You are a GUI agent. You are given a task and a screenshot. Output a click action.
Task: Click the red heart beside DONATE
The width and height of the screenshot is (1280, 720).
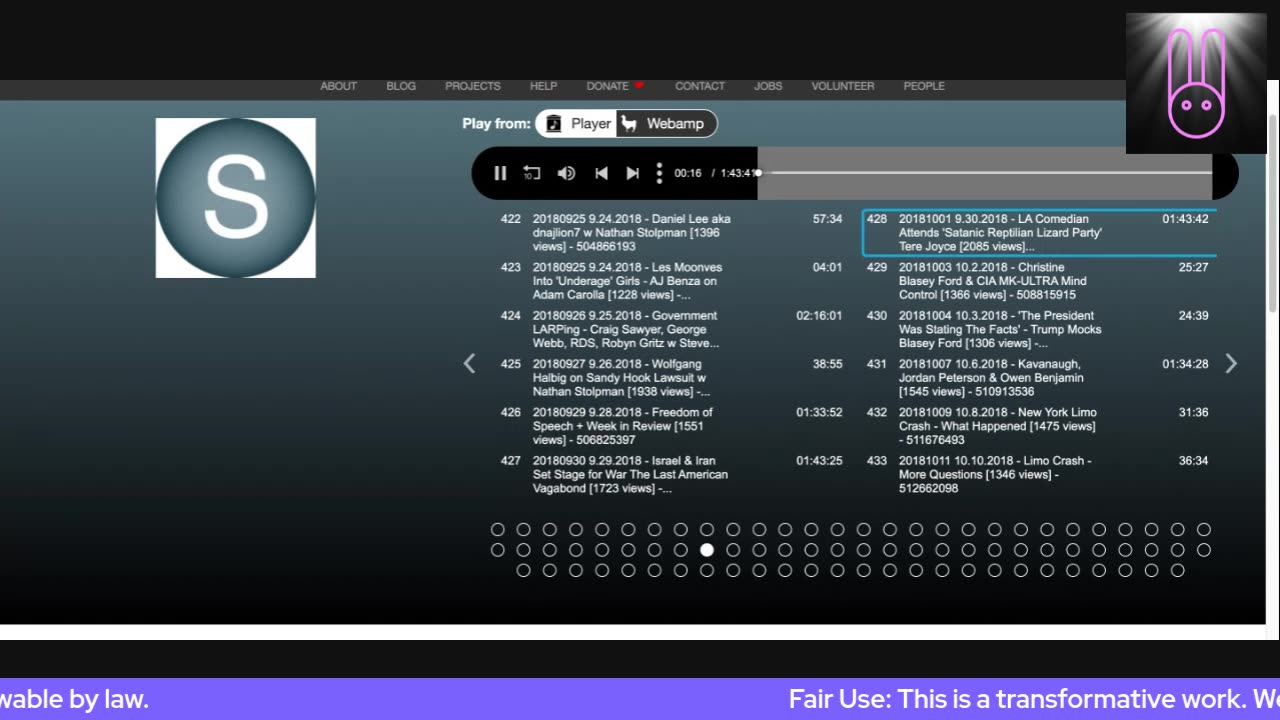[639, 86]
